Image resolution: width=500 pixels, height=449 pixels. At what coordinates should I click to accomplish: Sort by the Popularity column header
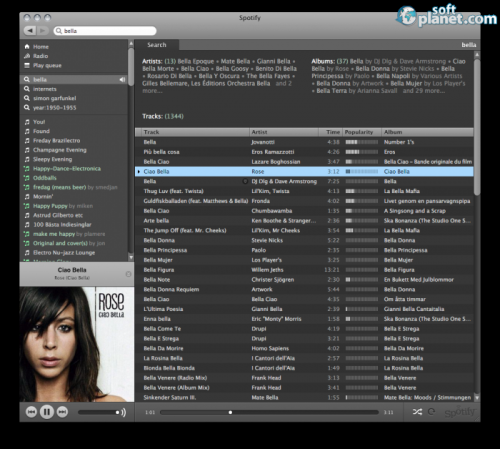[362, 132]
